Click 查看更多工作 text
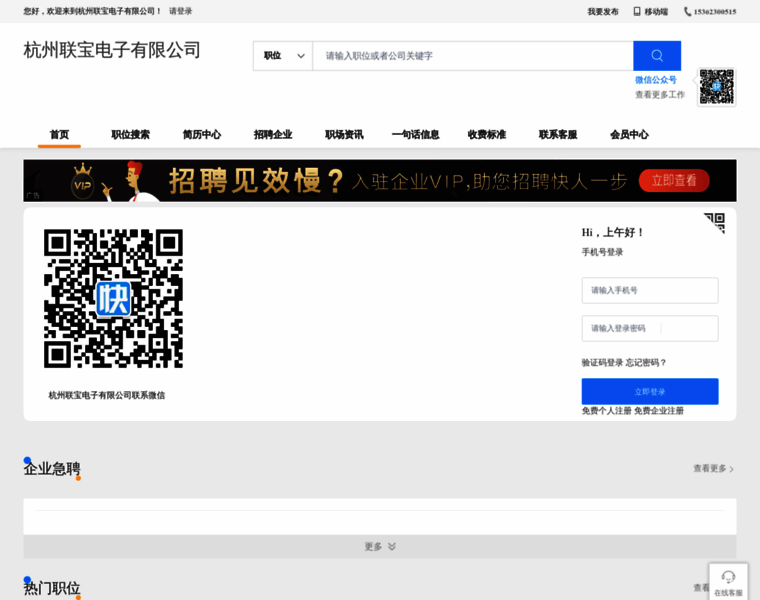 pos(660,95)
